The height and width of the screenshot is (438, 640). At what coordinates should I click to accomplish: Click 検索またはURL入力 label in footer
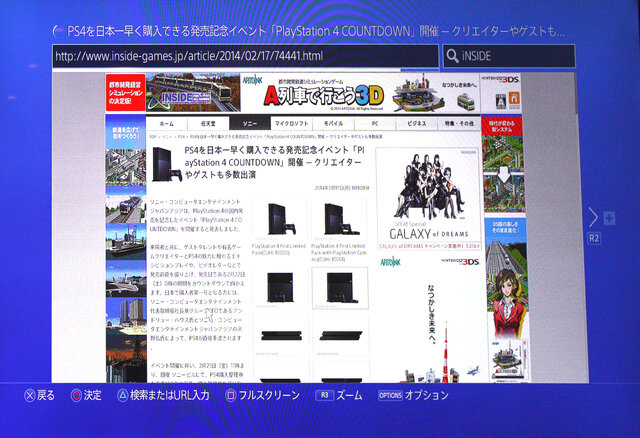170,395
